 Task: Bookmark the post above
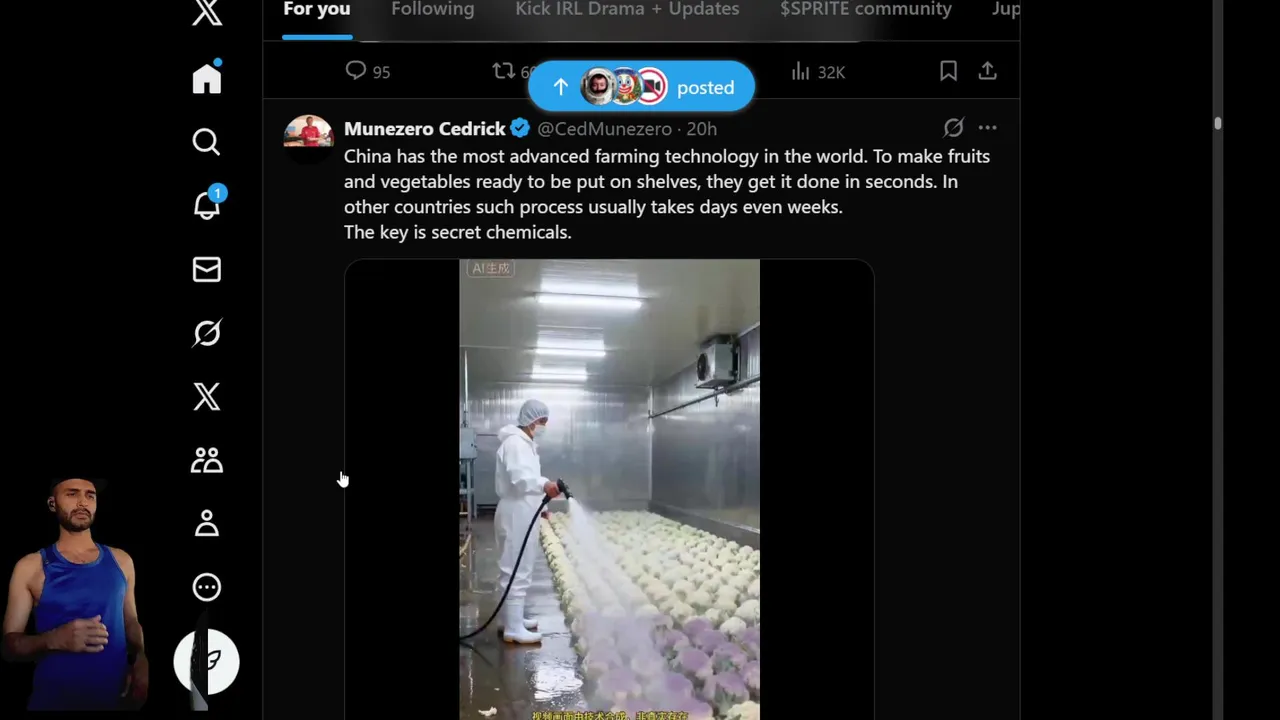(948, 71)
